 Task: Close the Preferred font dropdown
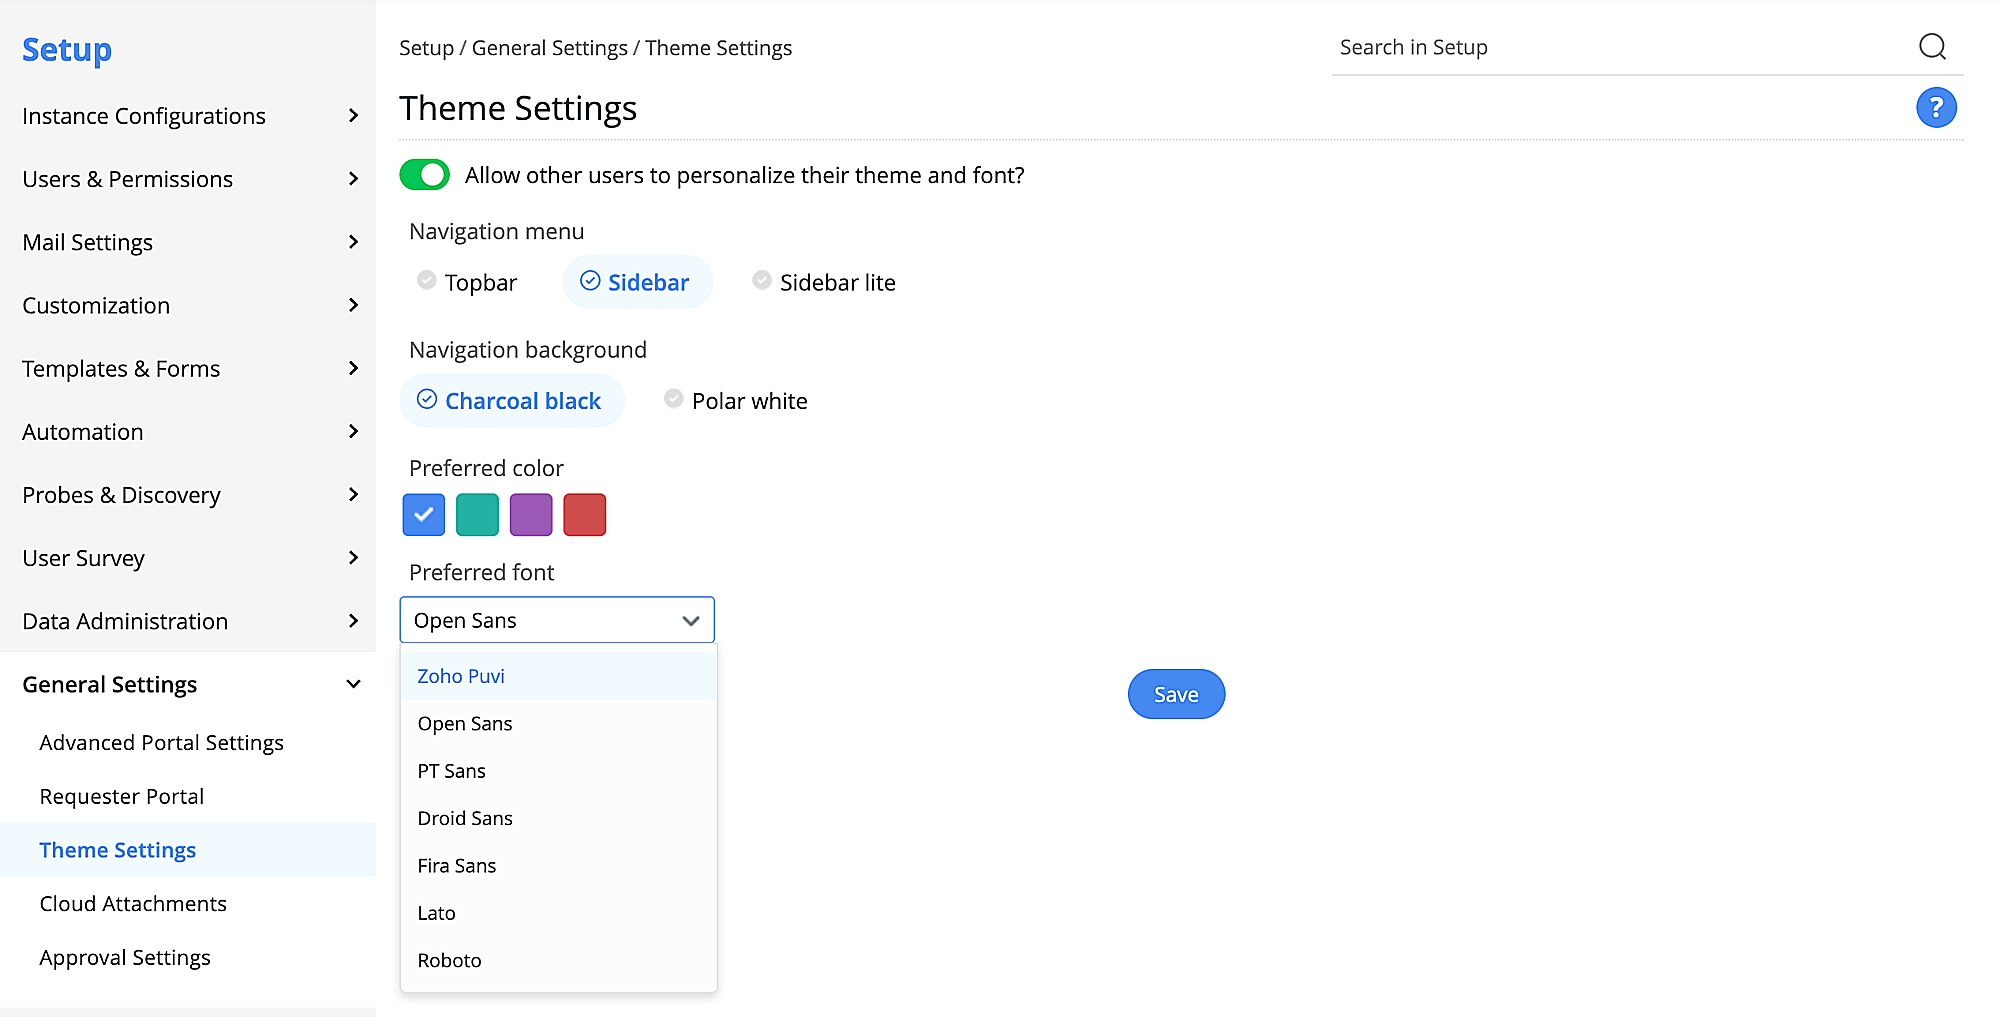coord(690,621)
